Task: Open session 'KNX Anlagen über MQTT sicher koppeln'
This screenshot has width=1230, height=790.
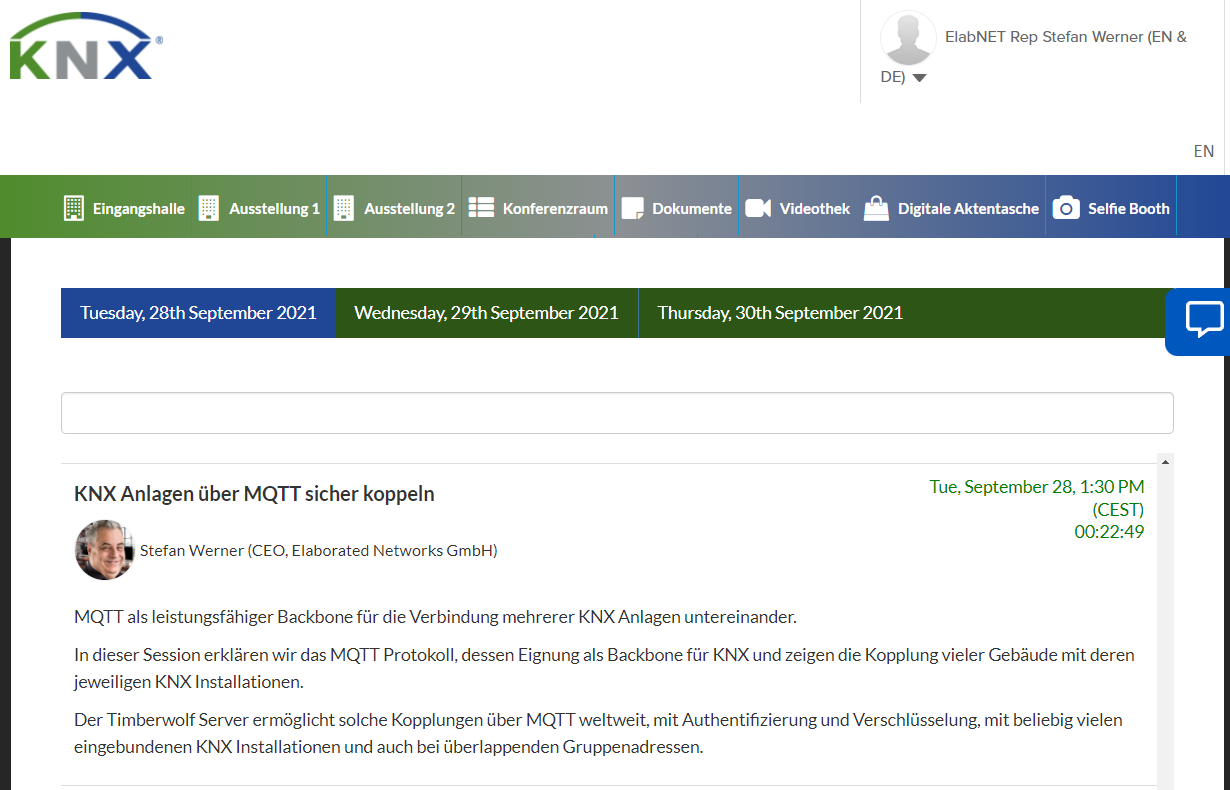Action: (x=254, y=494)
